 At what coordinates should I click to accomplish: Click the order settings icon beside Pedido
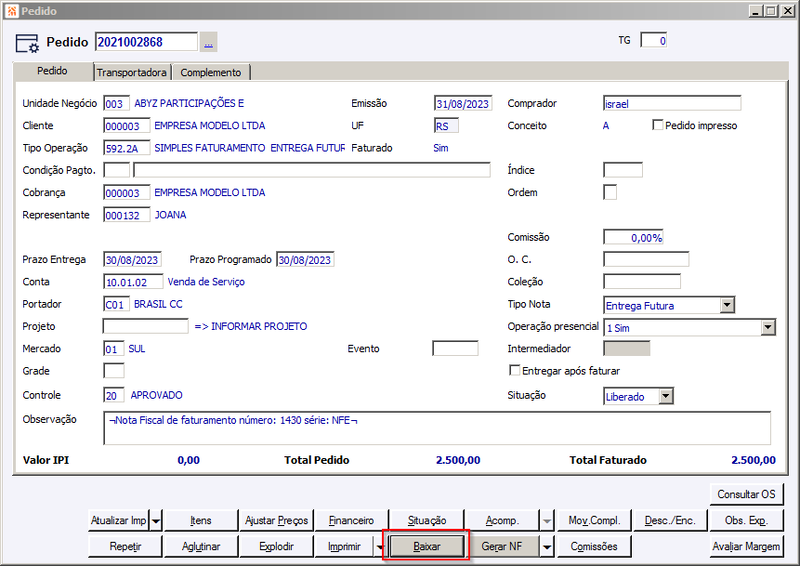click(x=27, y=43)
